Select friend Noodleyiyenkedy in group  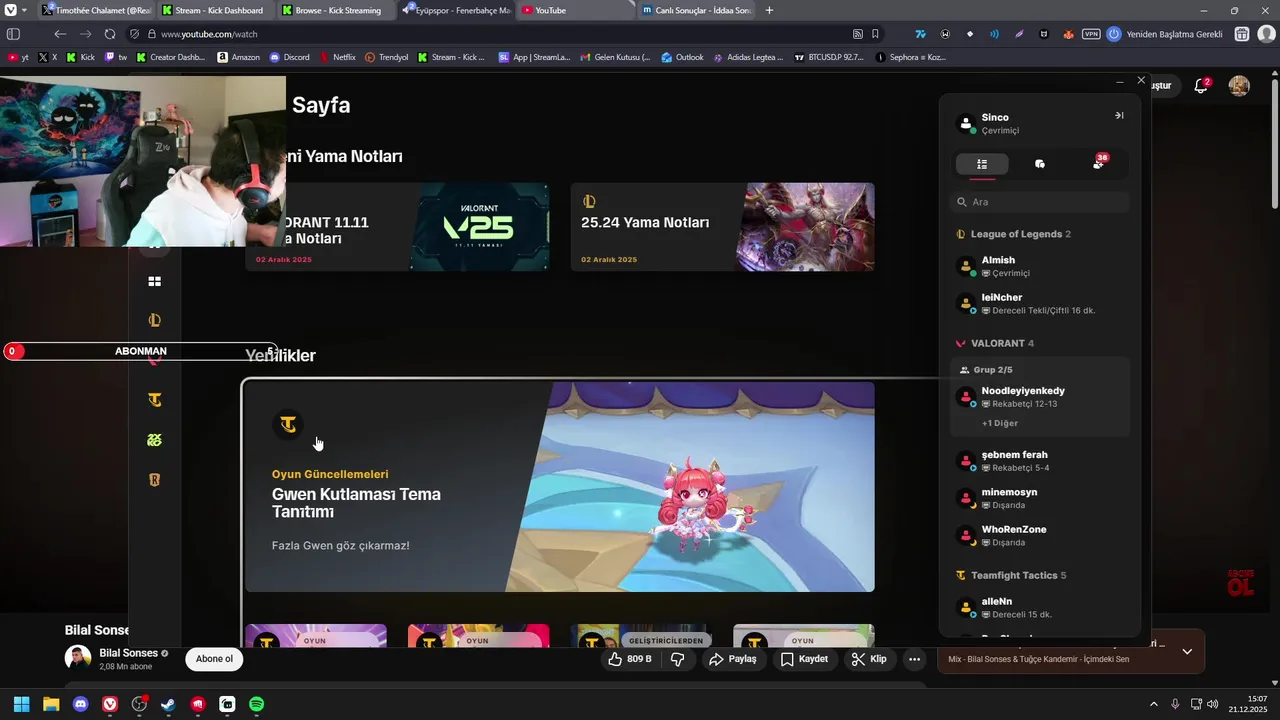pyautogui.click(x=1040, y=397)
